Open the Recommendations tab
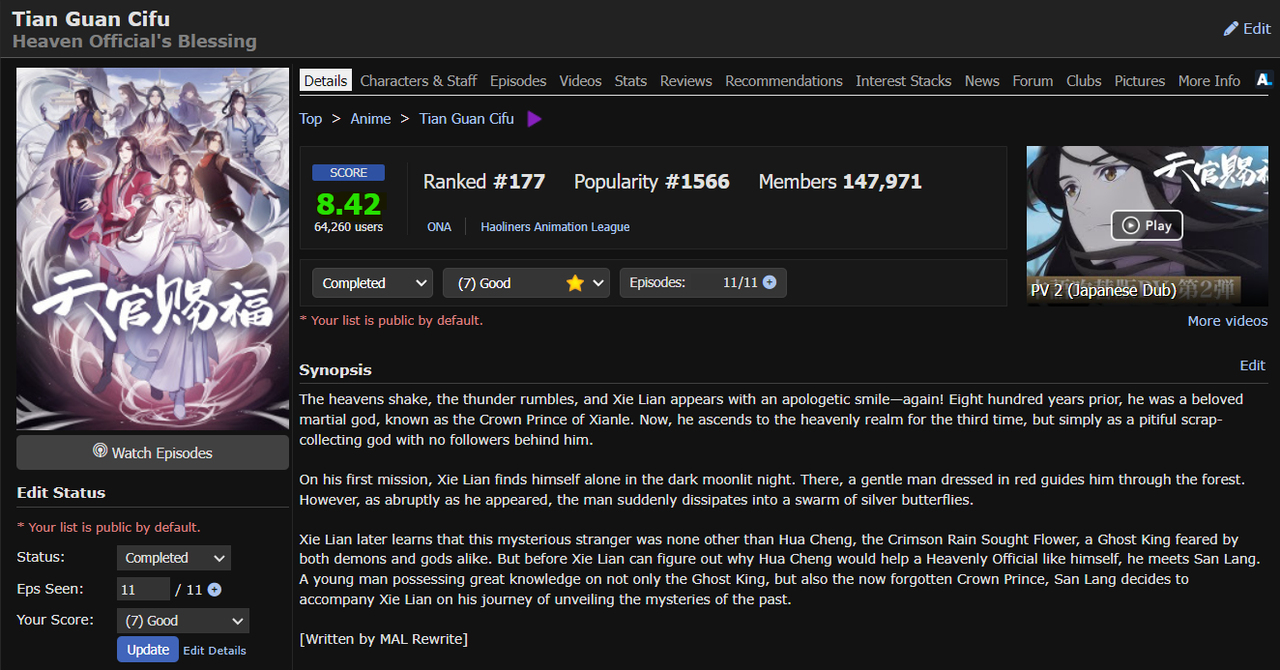This screenshot has height=670, width=1280. (x=784, y=81)
